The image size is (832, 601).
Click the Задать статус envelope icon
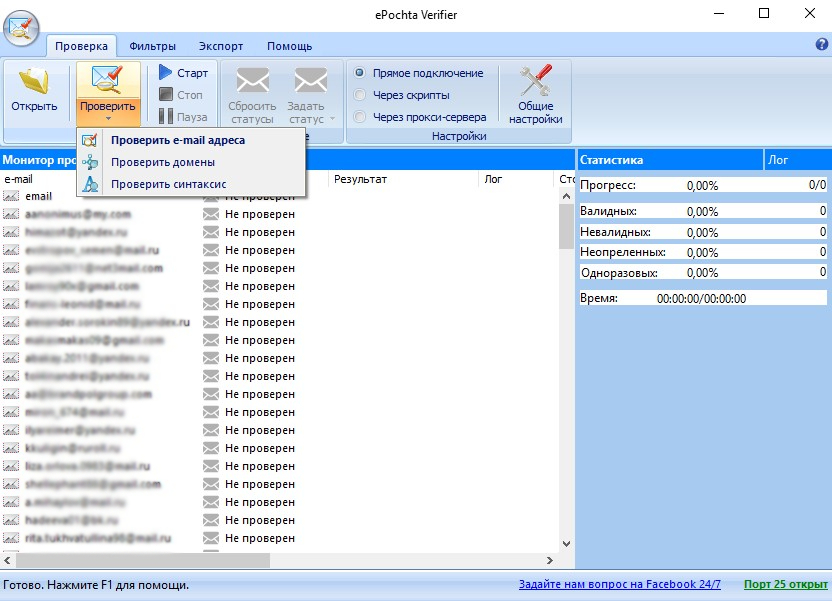[x=310, y=81]
